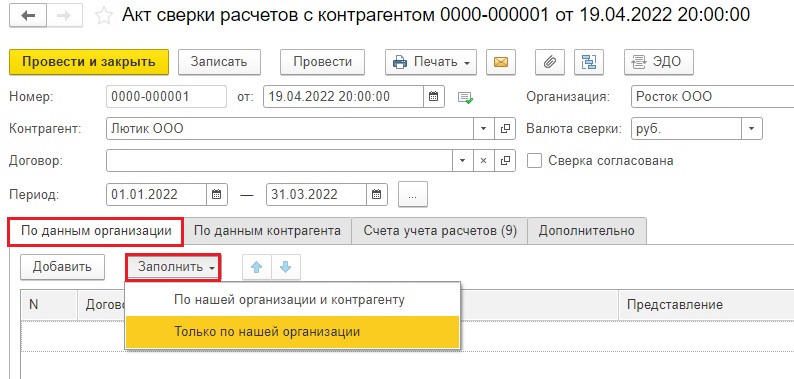The width and height of the screenshot is (794, 379).
Task: Click the Контрагент field Лютик ООО
Action: pos(290,129)
